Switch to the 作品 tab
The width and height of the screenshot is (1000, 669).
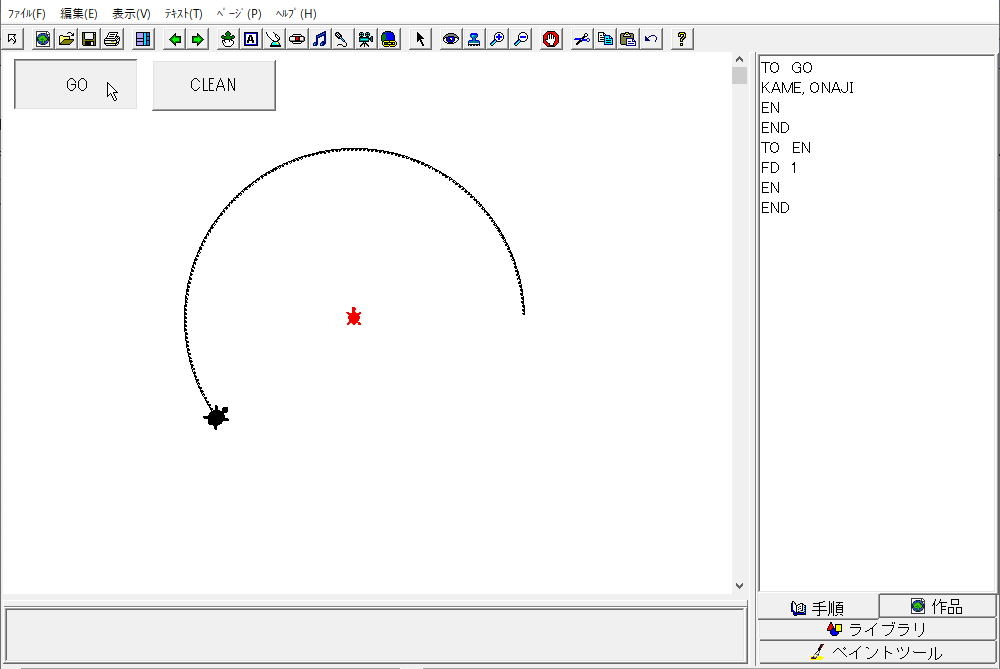[x=937, y=606]
